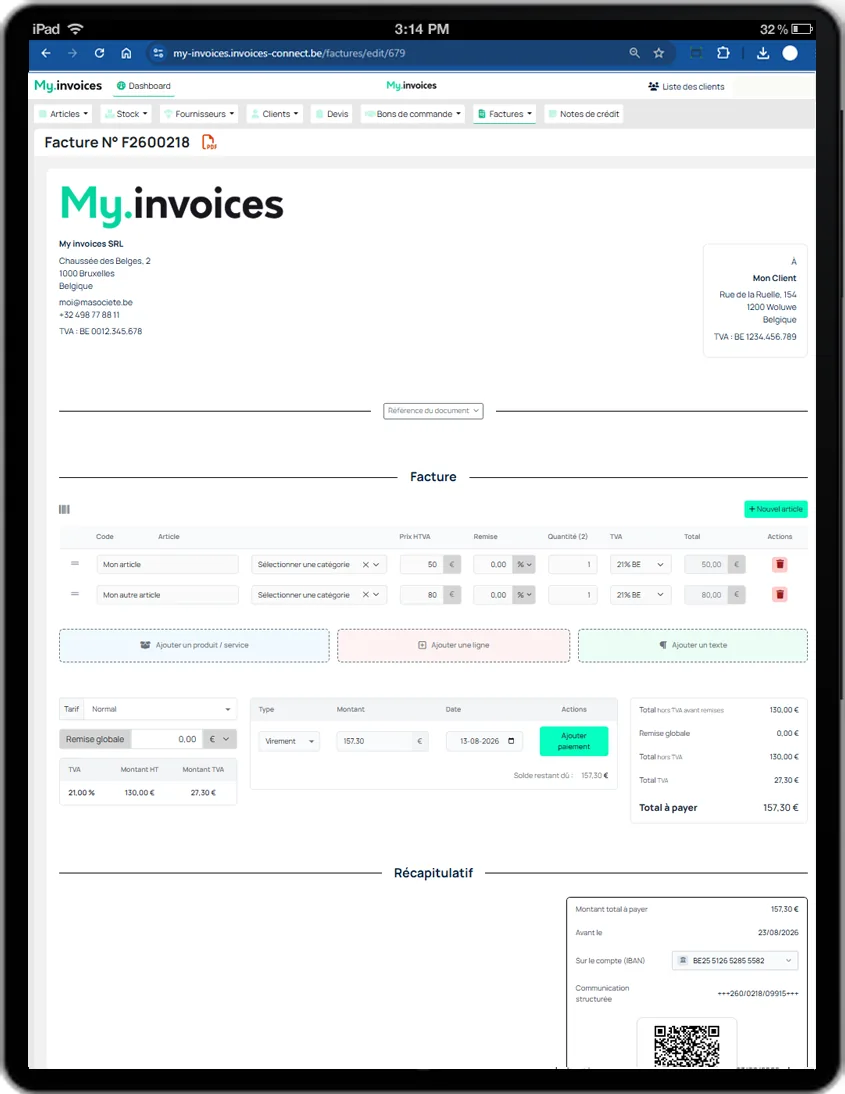Delete the 'Mon autre article' row trash icon
The width and height of the screenshot is (845, 1094).
click(x=780, y=594)
